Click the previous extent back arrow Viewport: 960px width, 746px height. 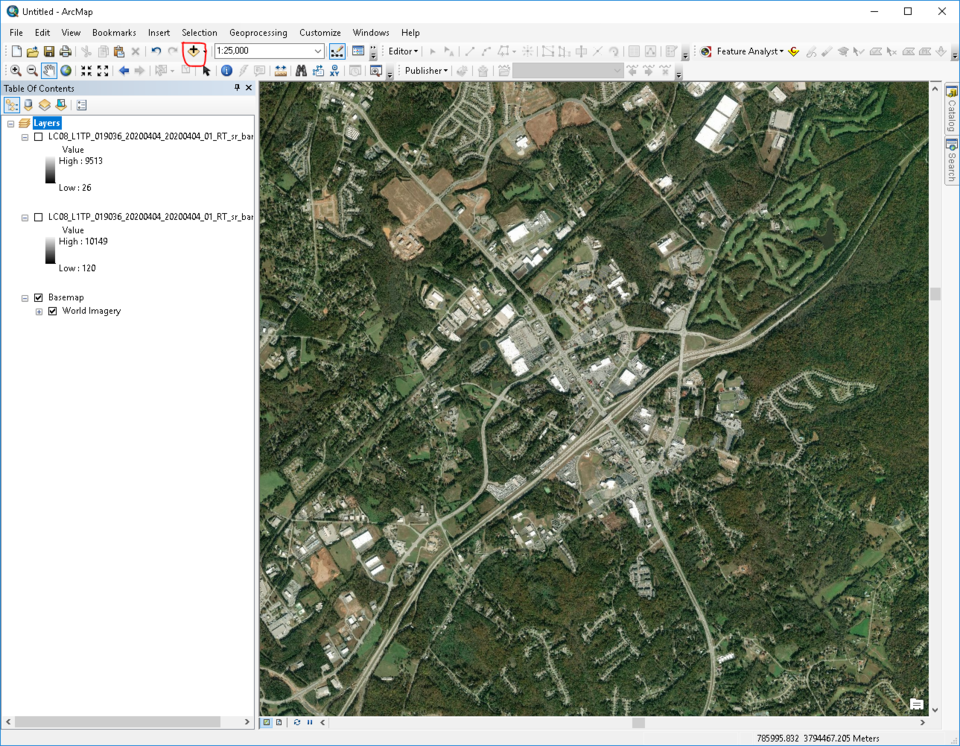point(123,70)
